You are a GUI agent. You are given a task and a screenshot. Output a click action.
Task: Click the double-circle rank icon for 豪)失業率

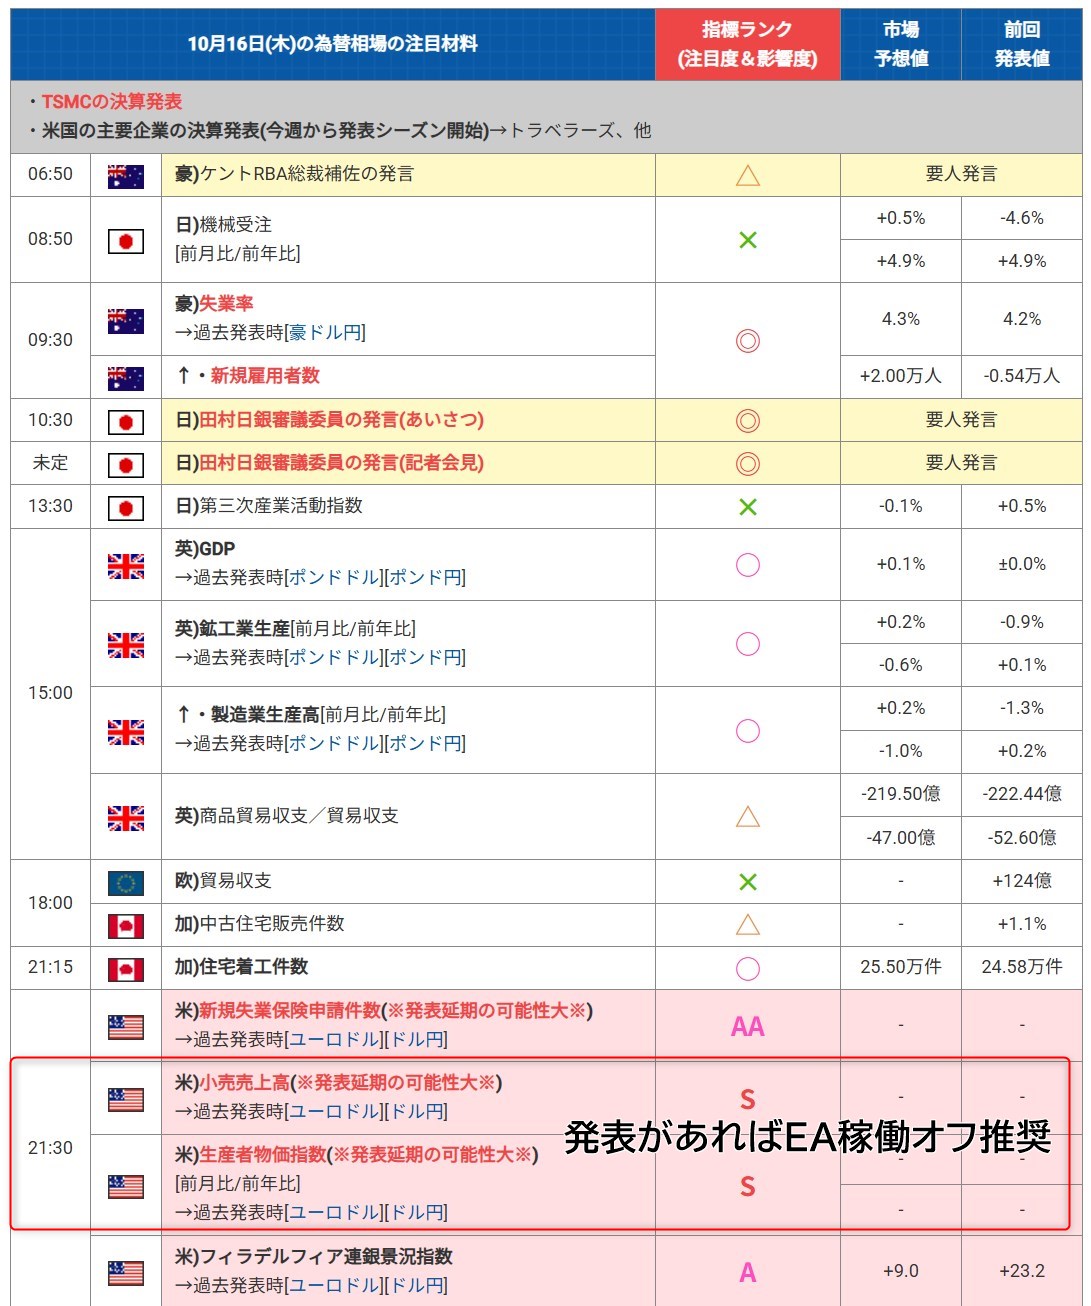(x=747, y=341)
